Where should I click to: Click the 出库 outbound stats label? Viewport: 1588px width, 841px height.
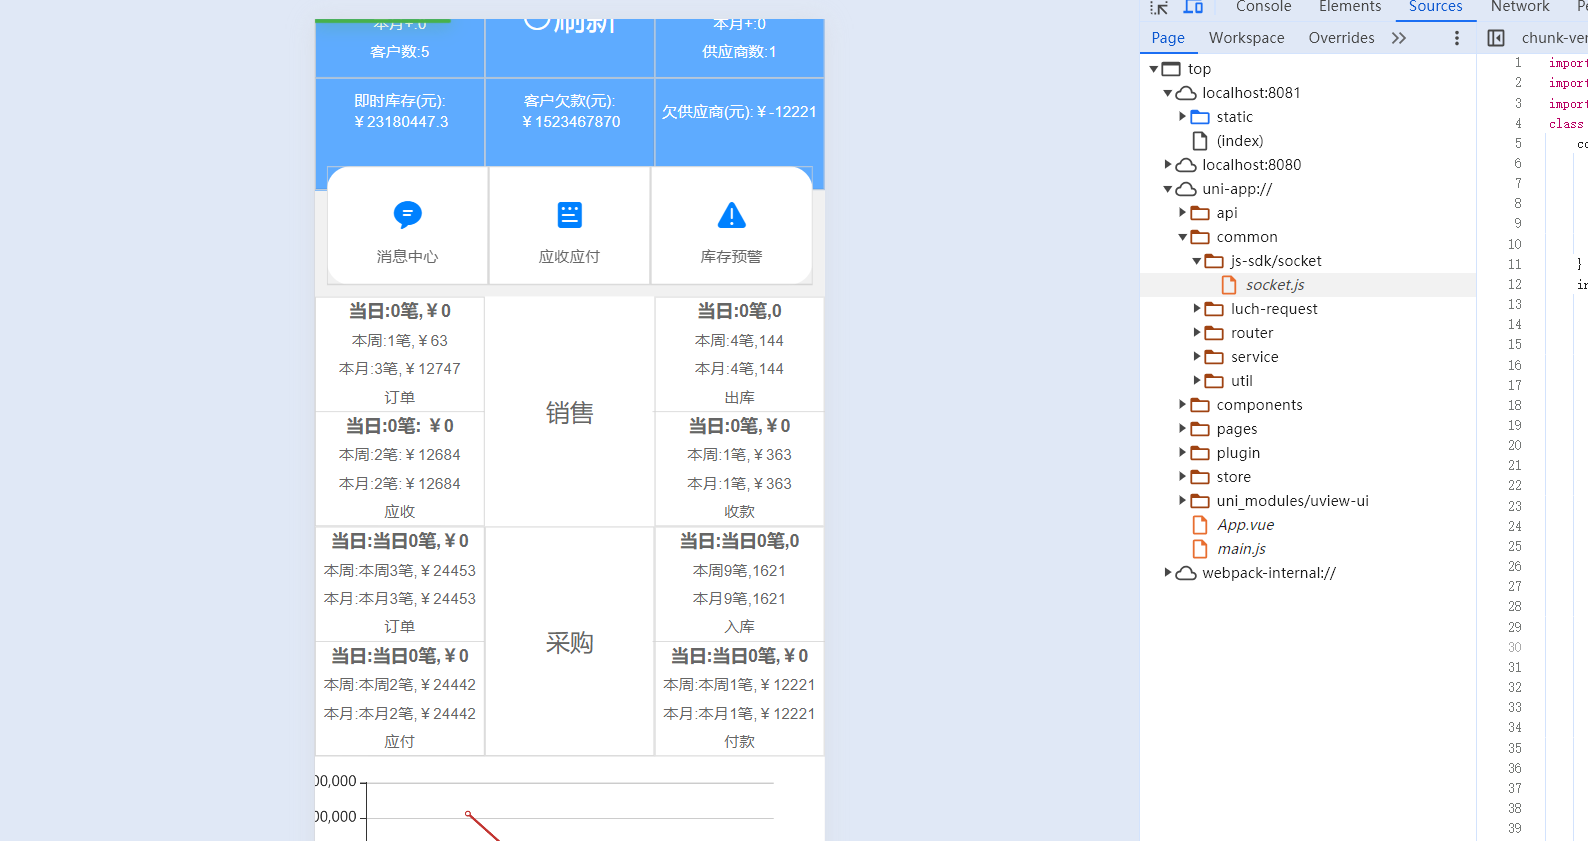739,398
